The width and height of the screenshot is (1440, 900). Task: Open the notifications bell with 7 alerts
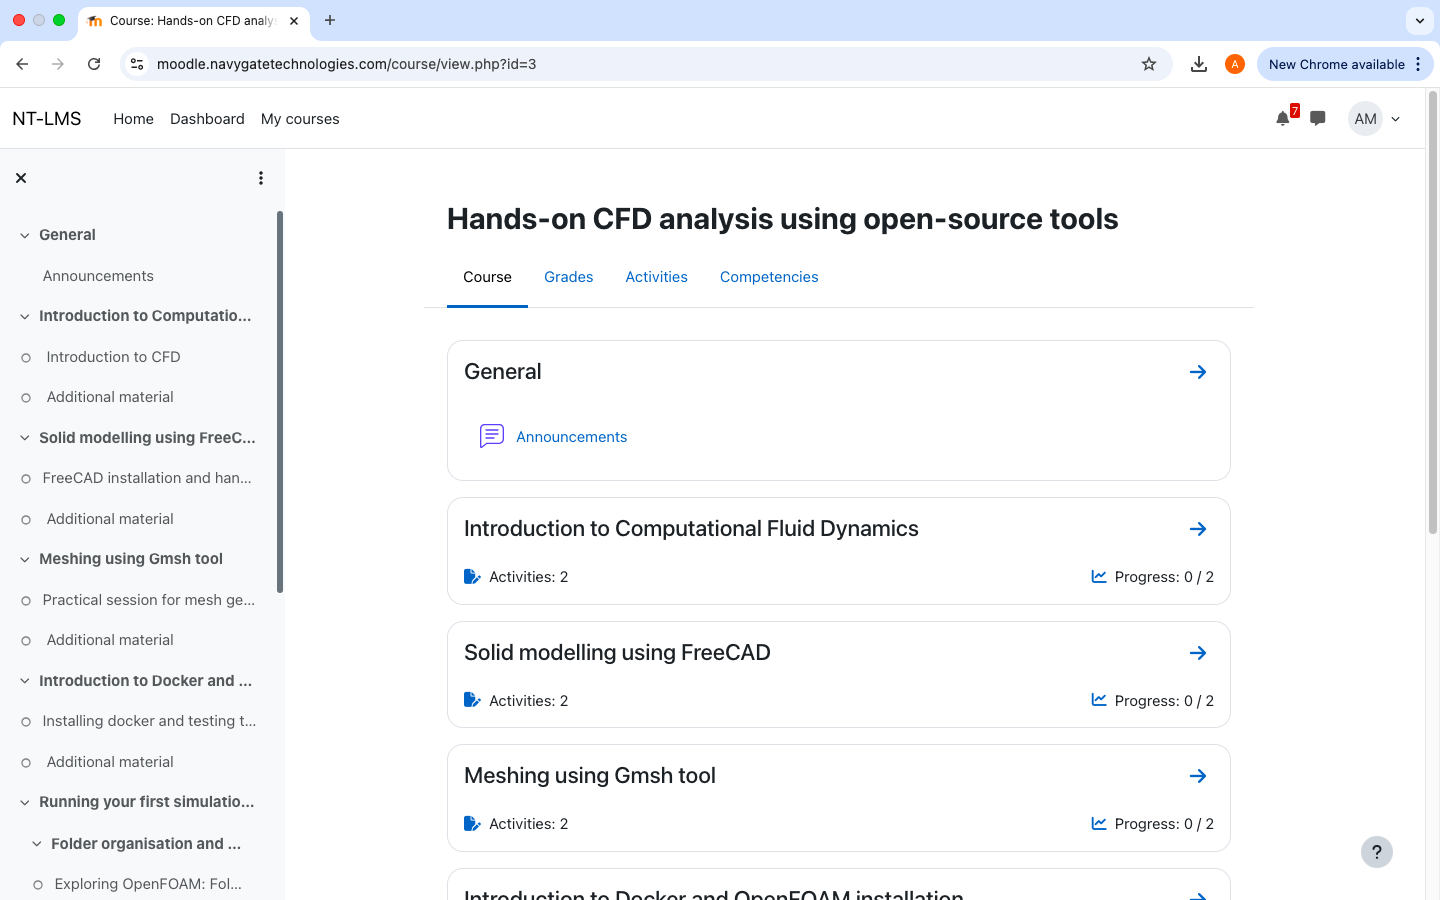pyautogui.click(x=1282, y=118)
